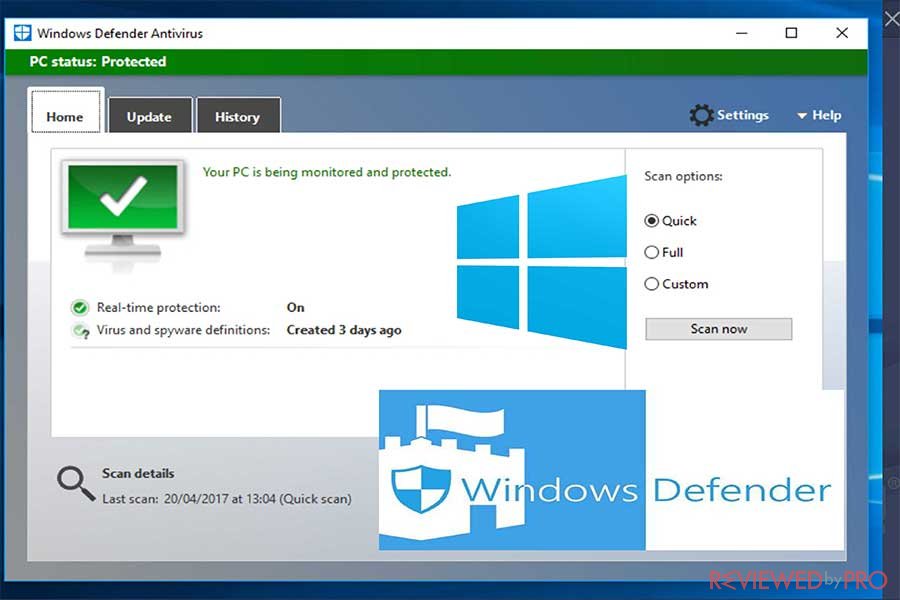Image resolution: width=900 pixels, height=600 pixels.
Task: Click the 'PC status: Protected' text
Action: pos(98,61)
